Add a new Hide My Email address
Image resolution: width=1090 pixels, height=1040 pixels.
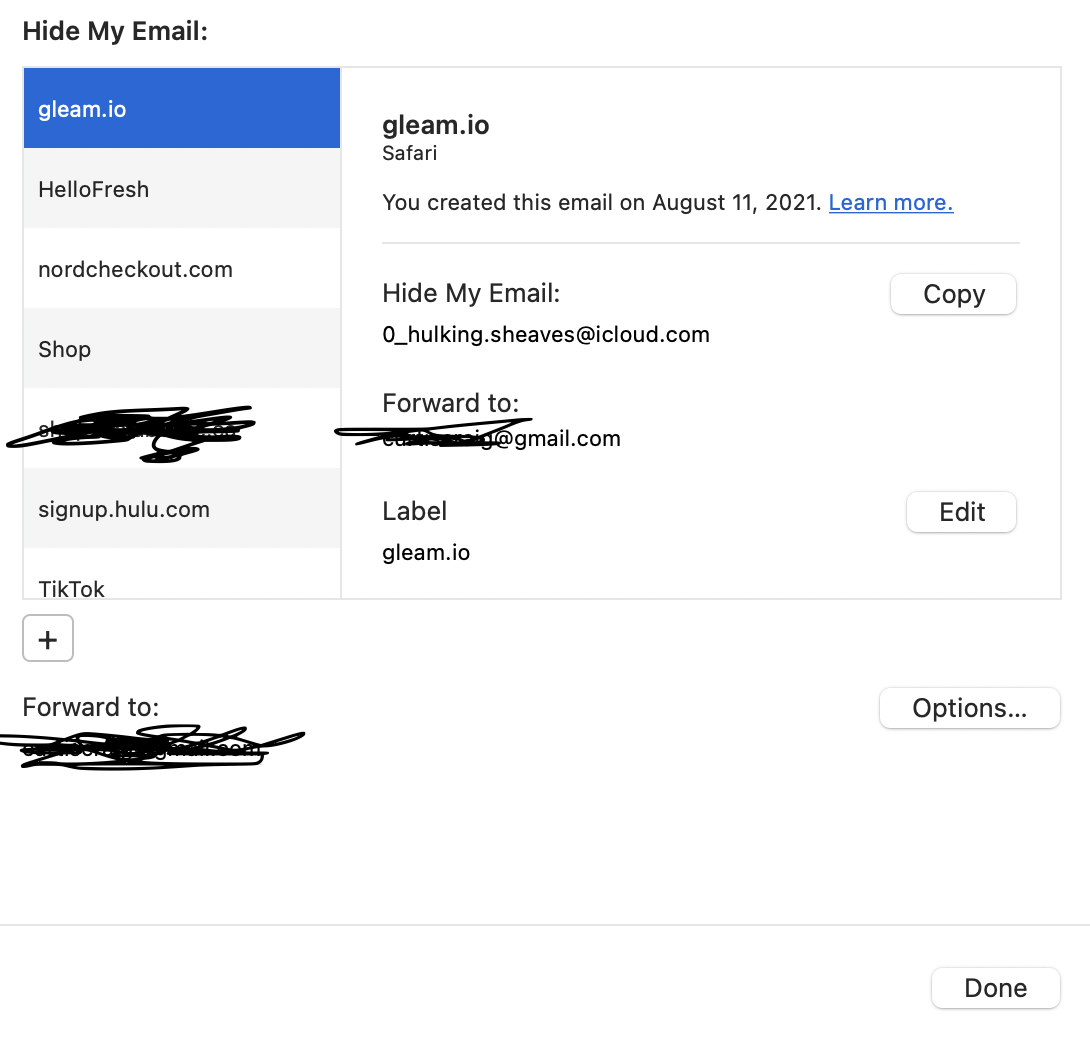[48, 638]
